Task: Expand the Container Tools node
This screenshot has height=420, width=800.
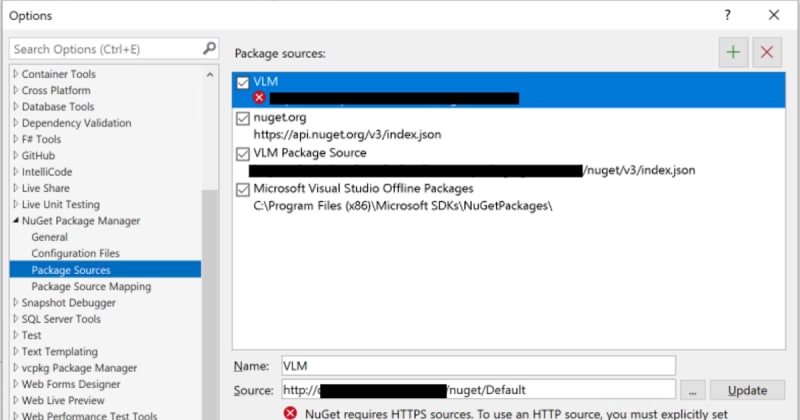Action: (15, 74)
